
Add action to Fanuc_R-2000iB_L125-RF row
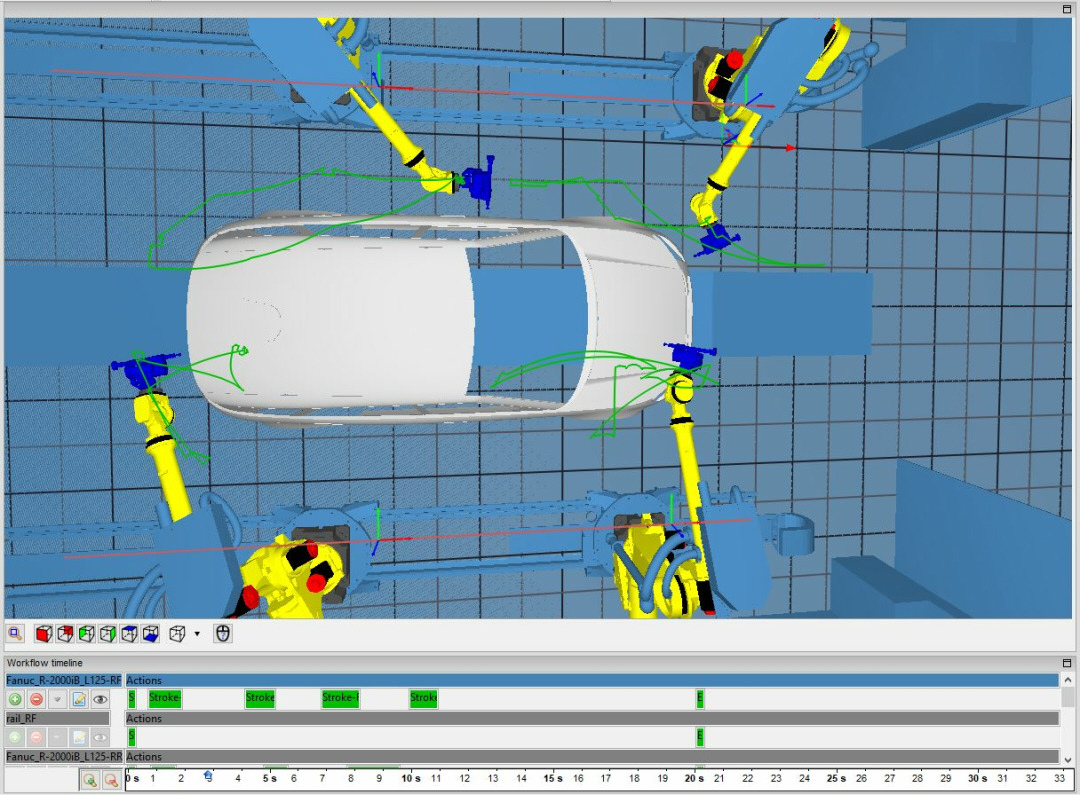[15, 699]
